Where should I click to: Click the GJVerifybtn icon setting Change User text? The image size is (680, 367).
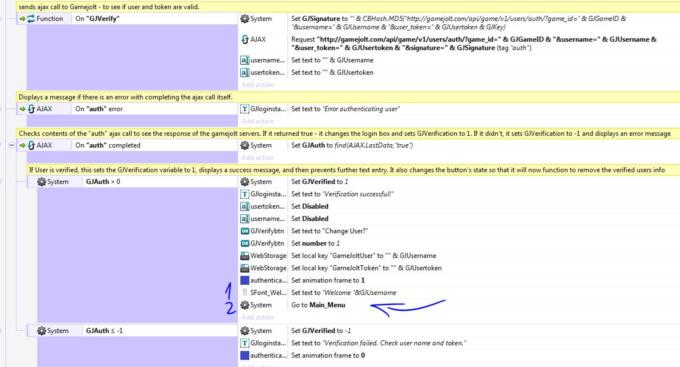tap(245, 231)
